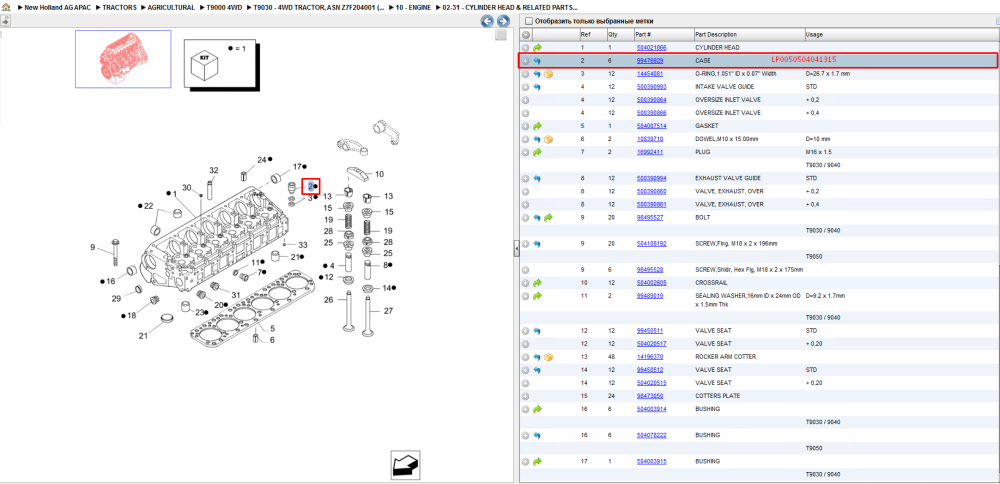
Task: Select the 'COTTERS PLATE' description text
Action: pyautogui.click(x=717, y=396)
